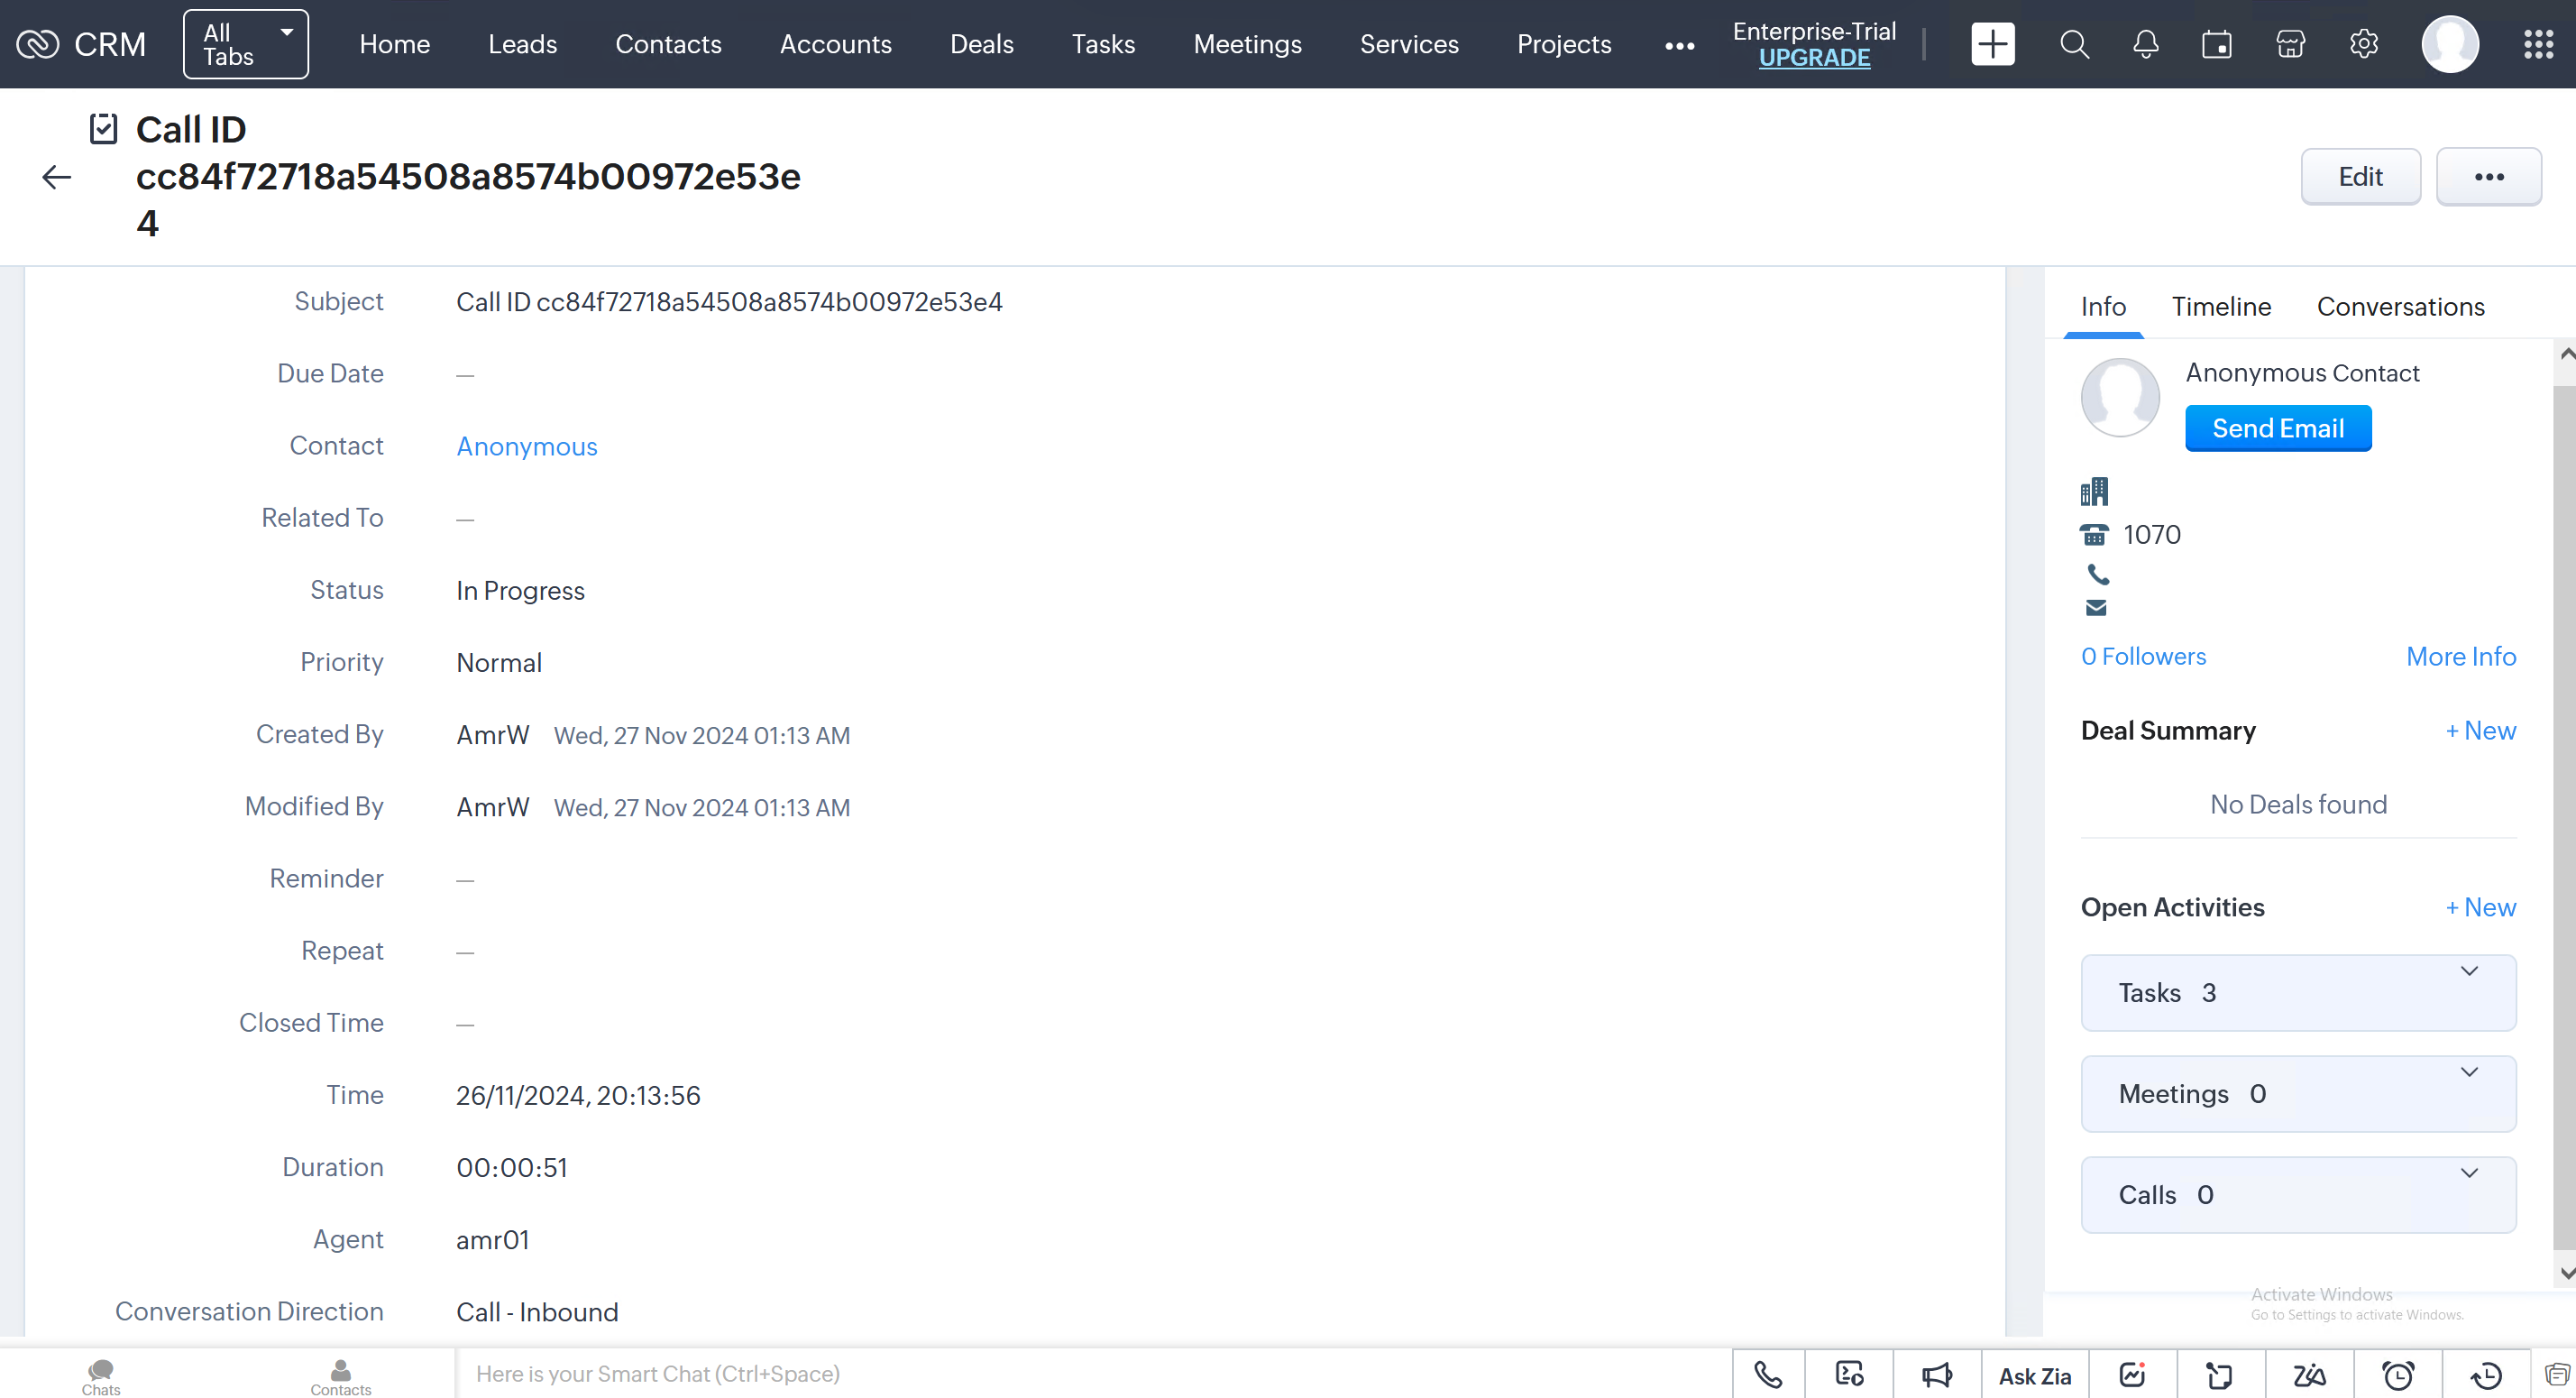Click the Send Email button

click(2278, 427)
